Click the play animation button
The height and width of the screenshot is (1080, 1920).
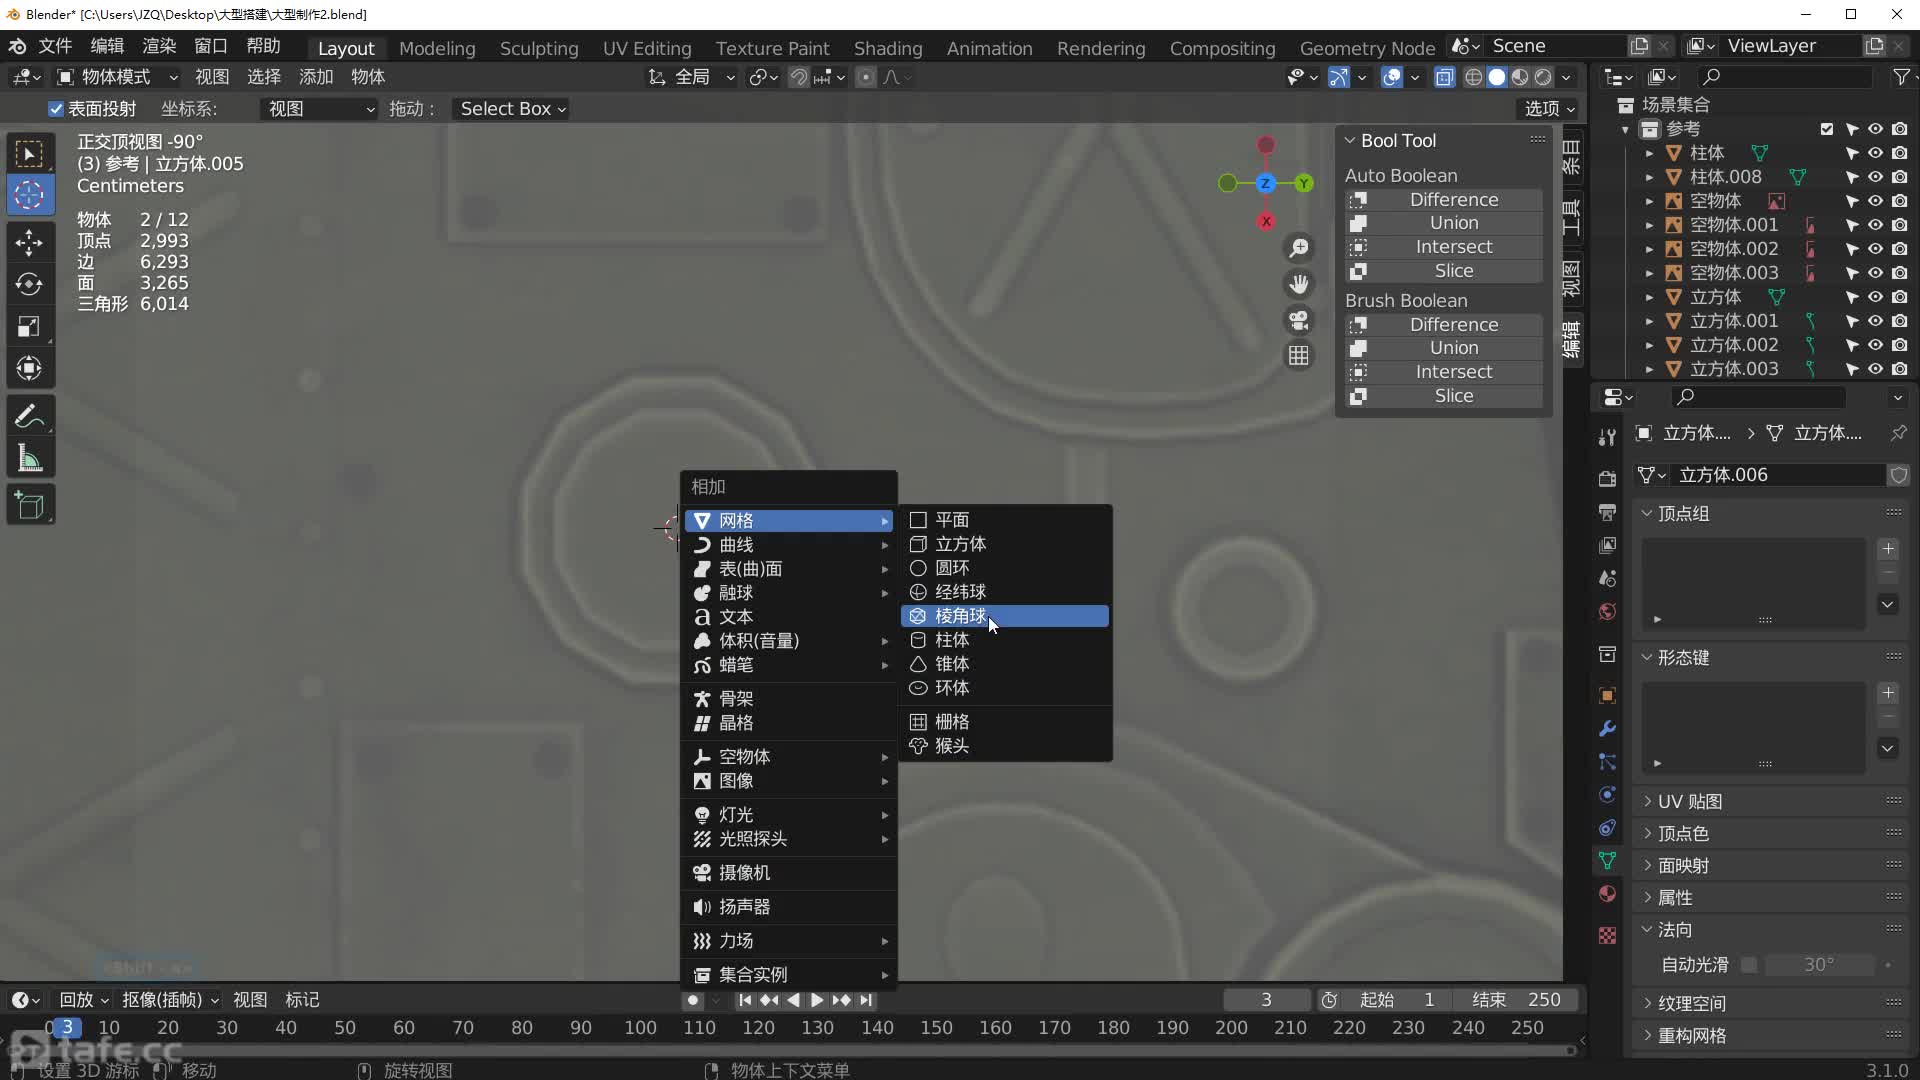tap(817, 1000)
